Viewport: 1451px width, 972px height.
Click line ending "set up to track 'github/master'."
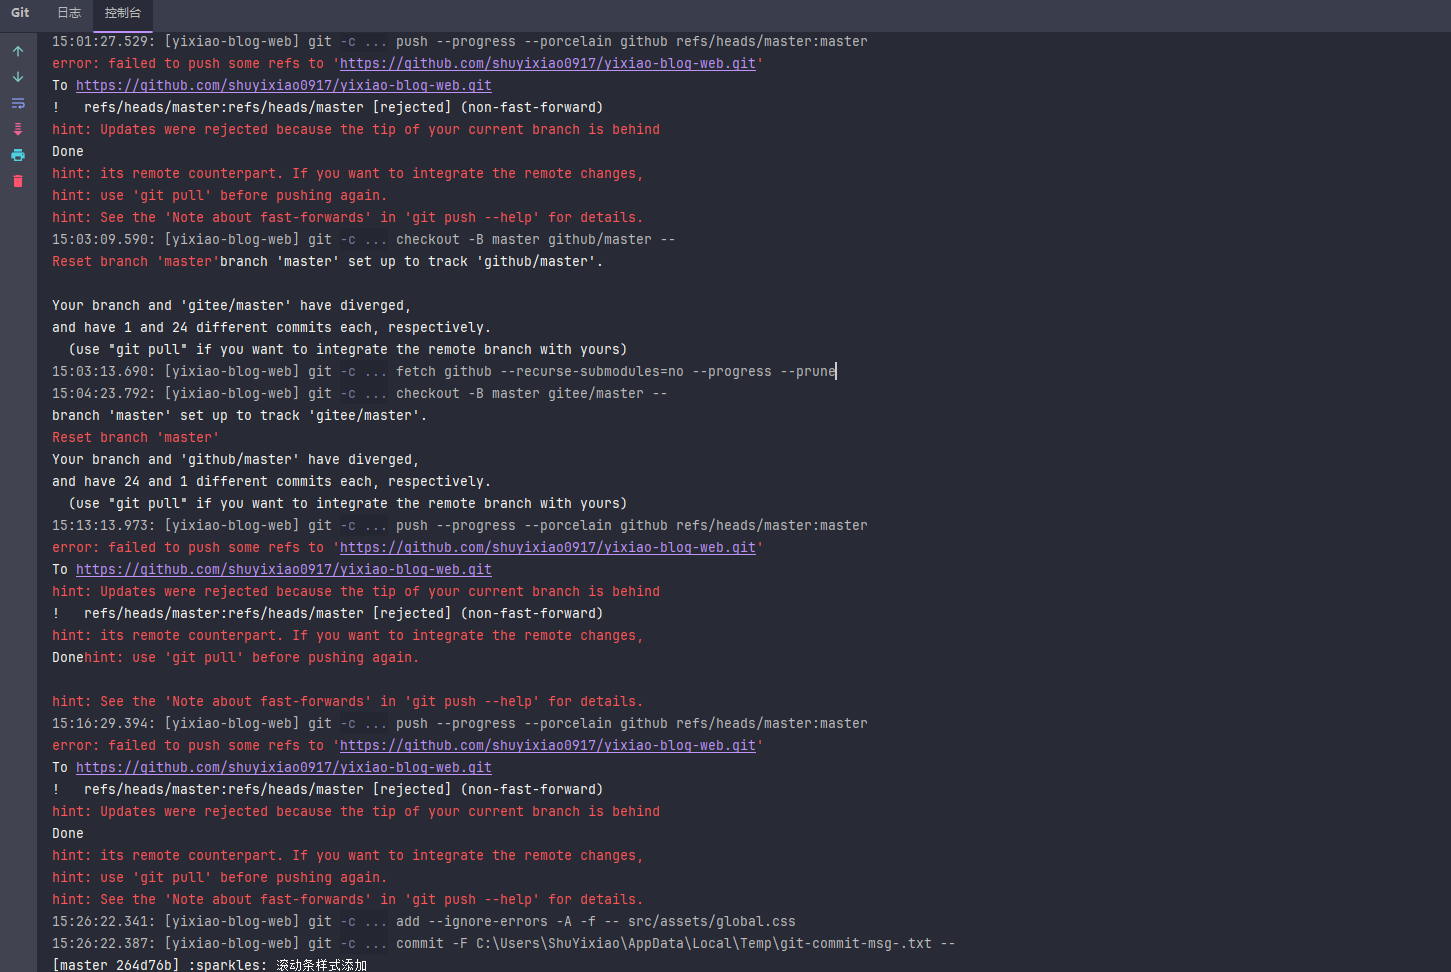click(x=328, y=261)
